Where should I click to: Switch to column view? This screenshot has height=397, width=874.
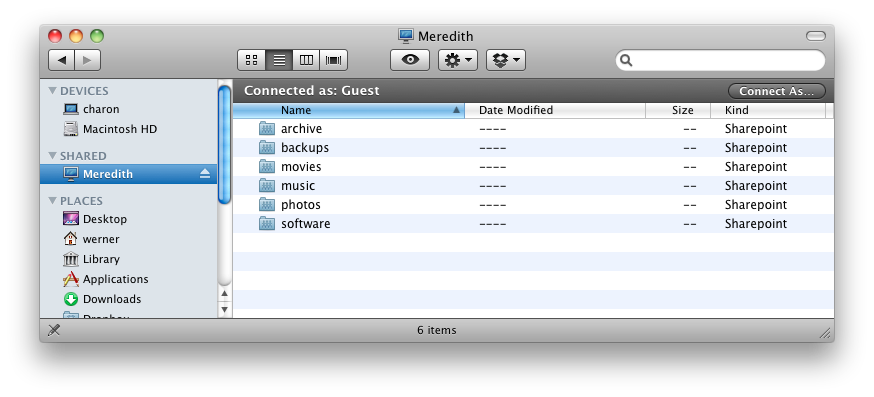pos(306,60)
